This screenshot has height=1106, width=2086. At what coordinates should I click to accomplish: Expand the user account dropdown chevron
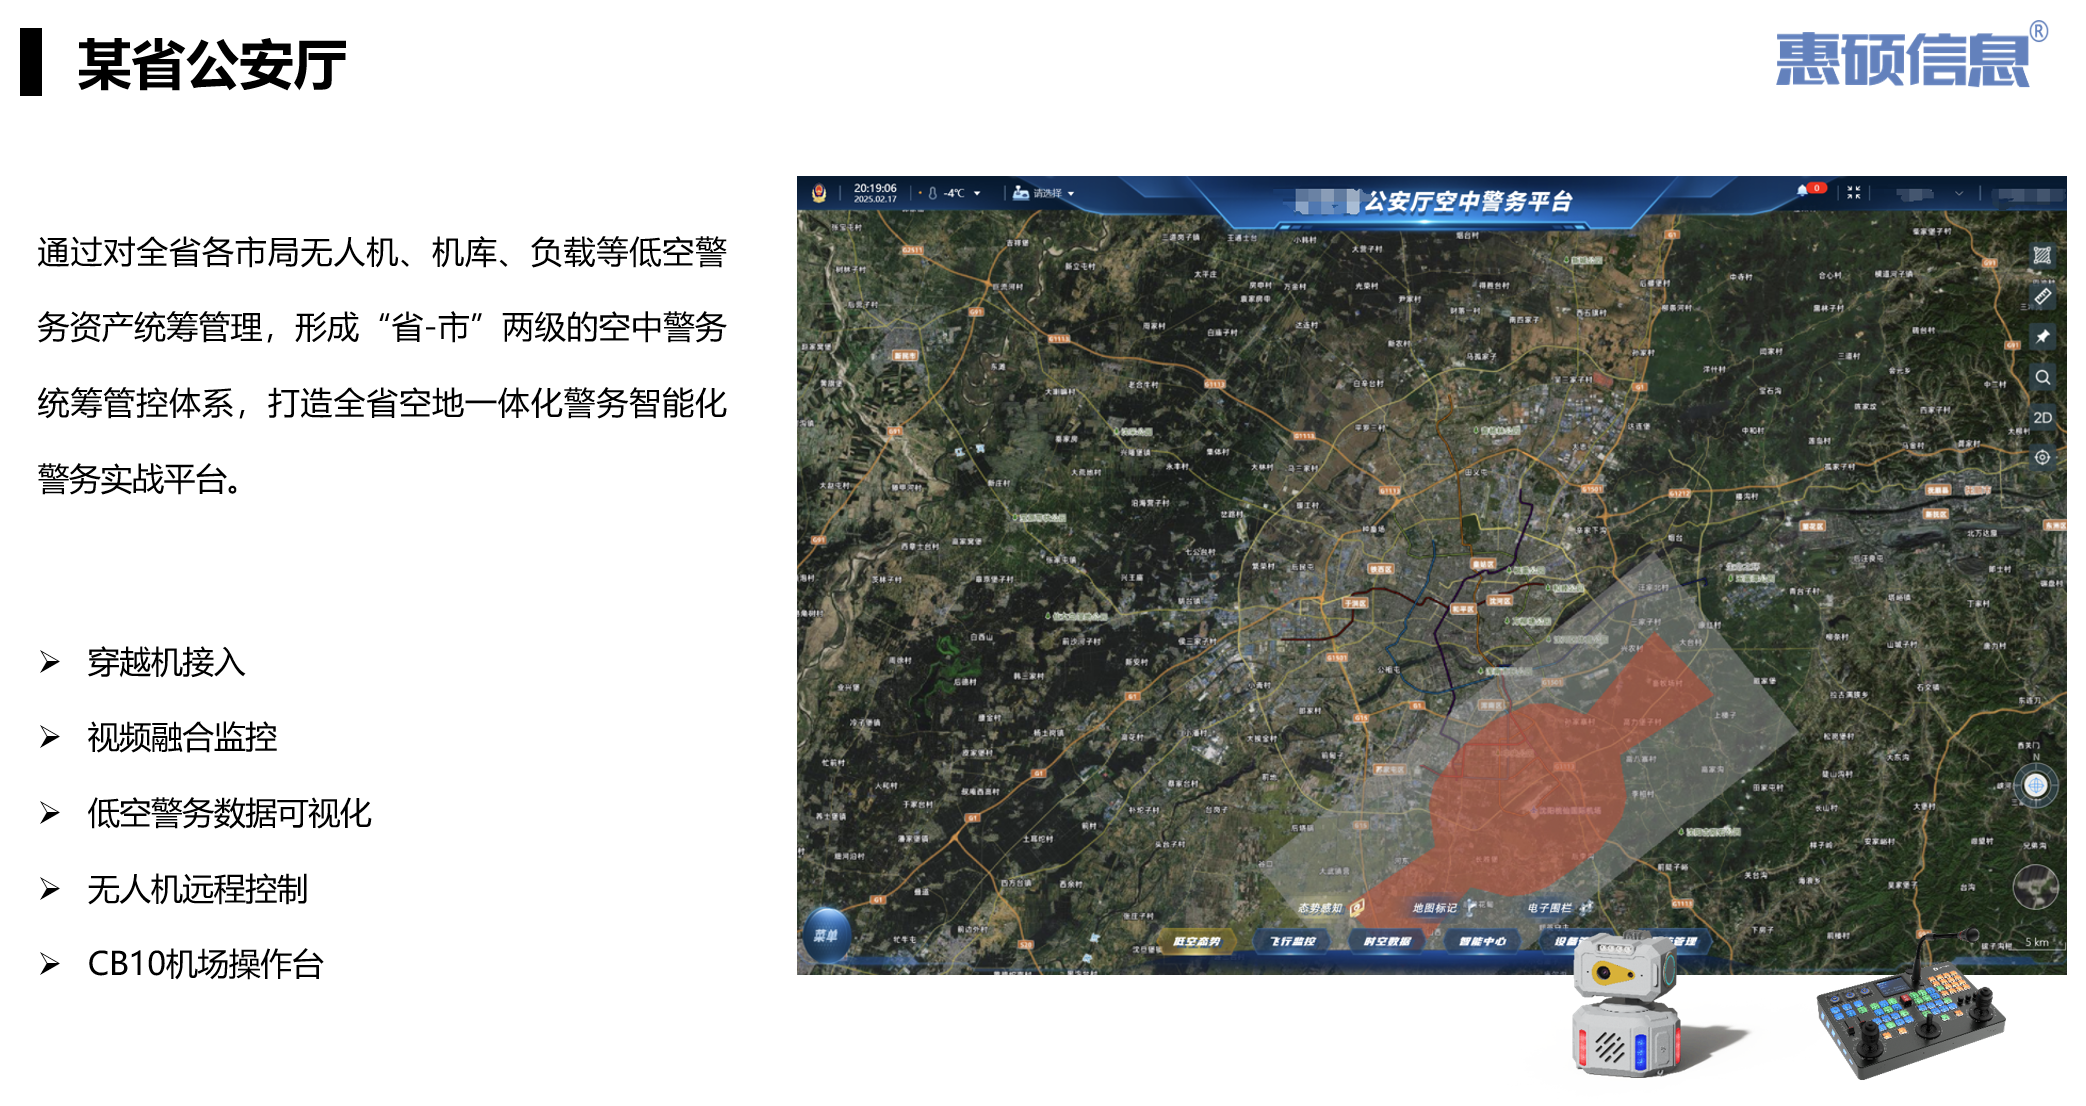(1959, 193)
